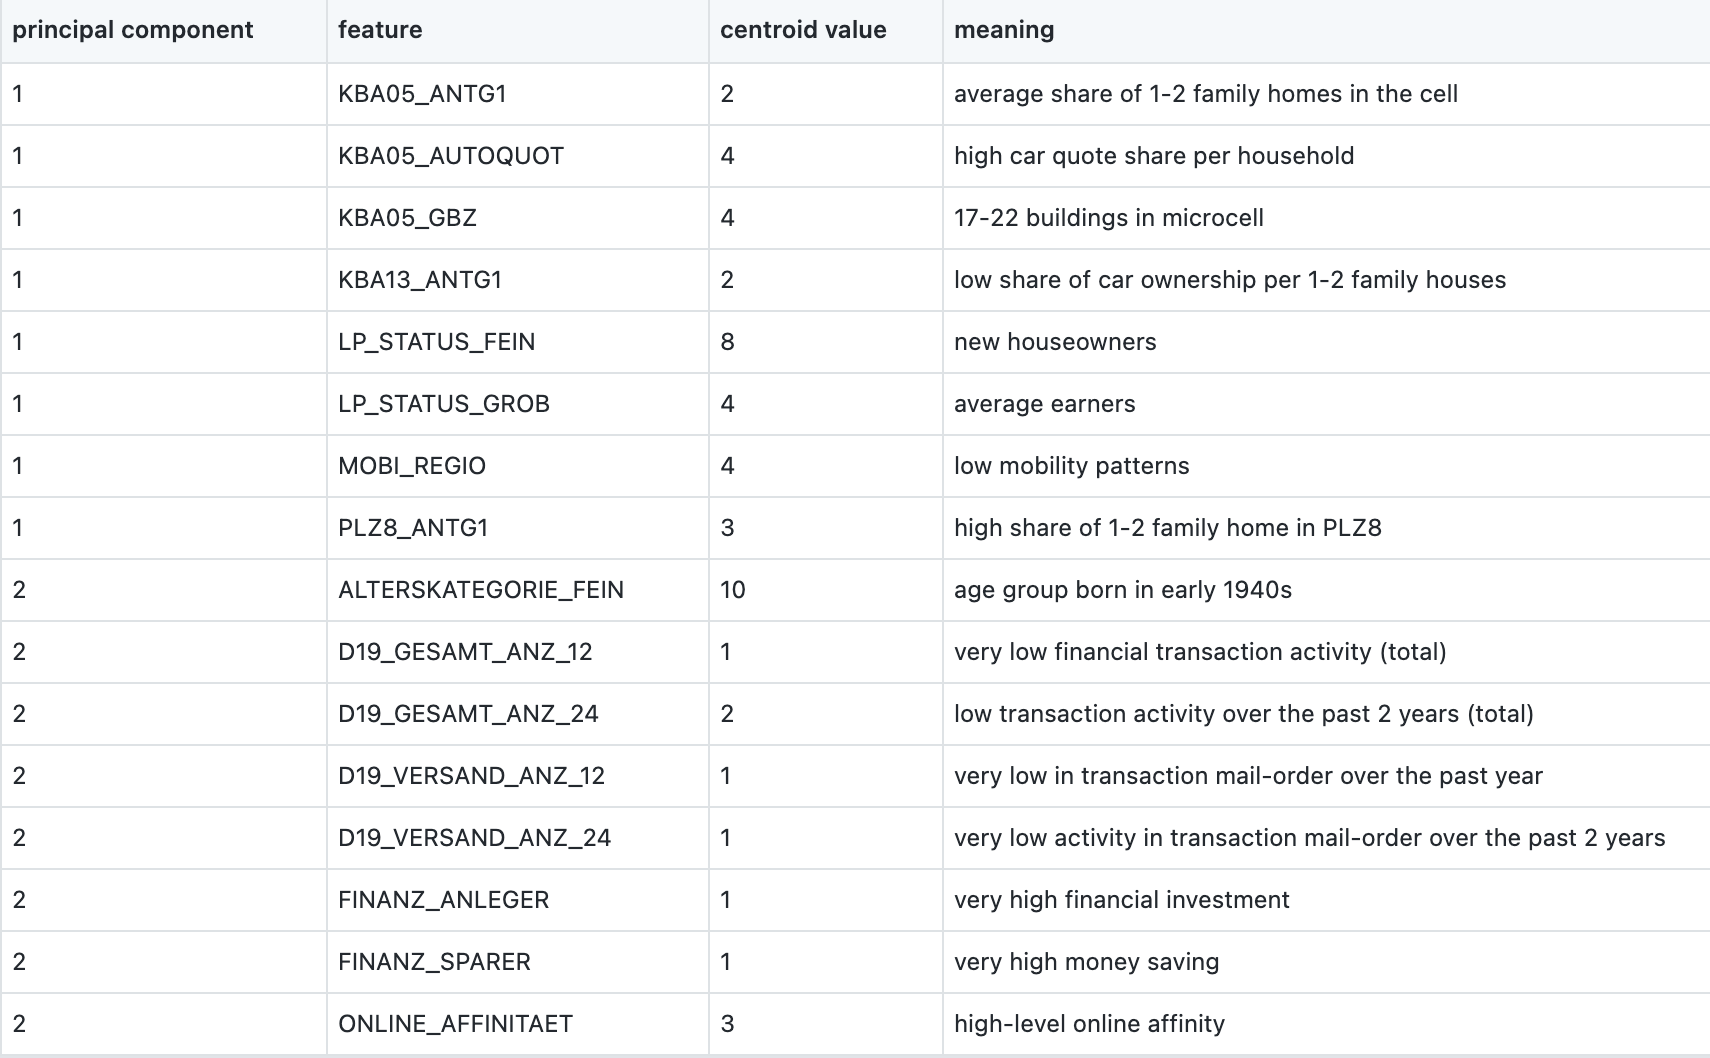Viewport: 1710px width, 1058px height.
Task: Click the 'principal component' column header
Action: pyautogui.click(x=133, y=30)
